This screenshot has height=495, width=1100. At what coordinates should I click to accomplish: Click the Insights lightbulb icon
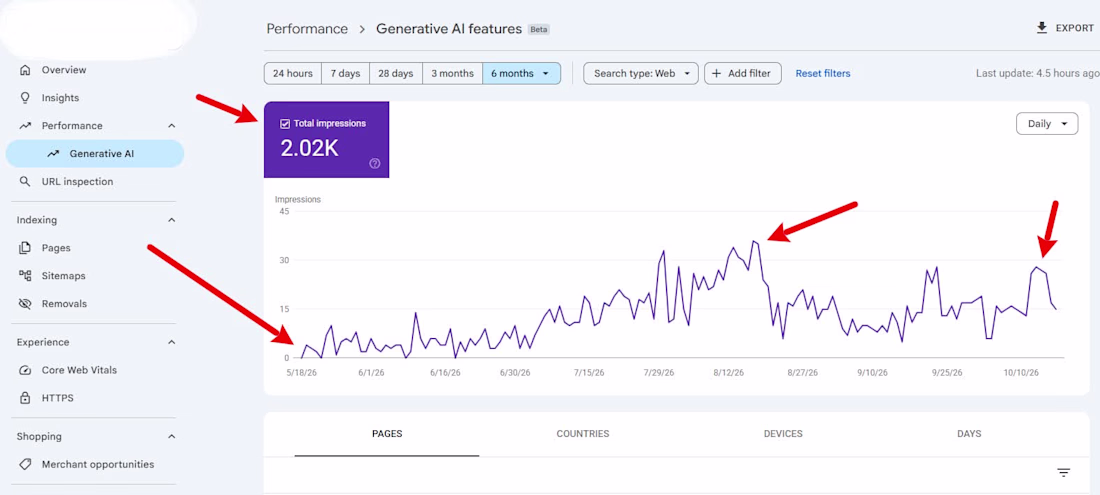pyautogui.click(x=25, y=98)
